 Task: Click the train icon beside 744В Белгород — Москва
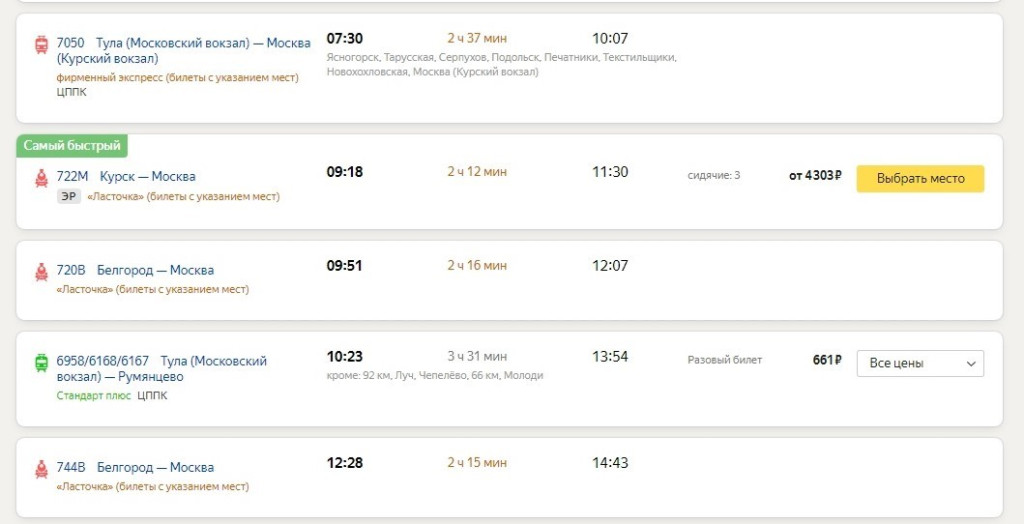tap(41, 468)
